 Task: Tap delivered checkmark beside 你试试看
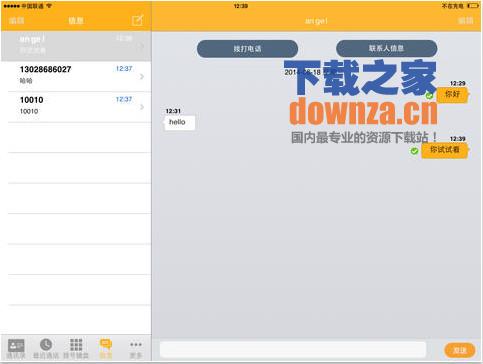coord(414,151)
